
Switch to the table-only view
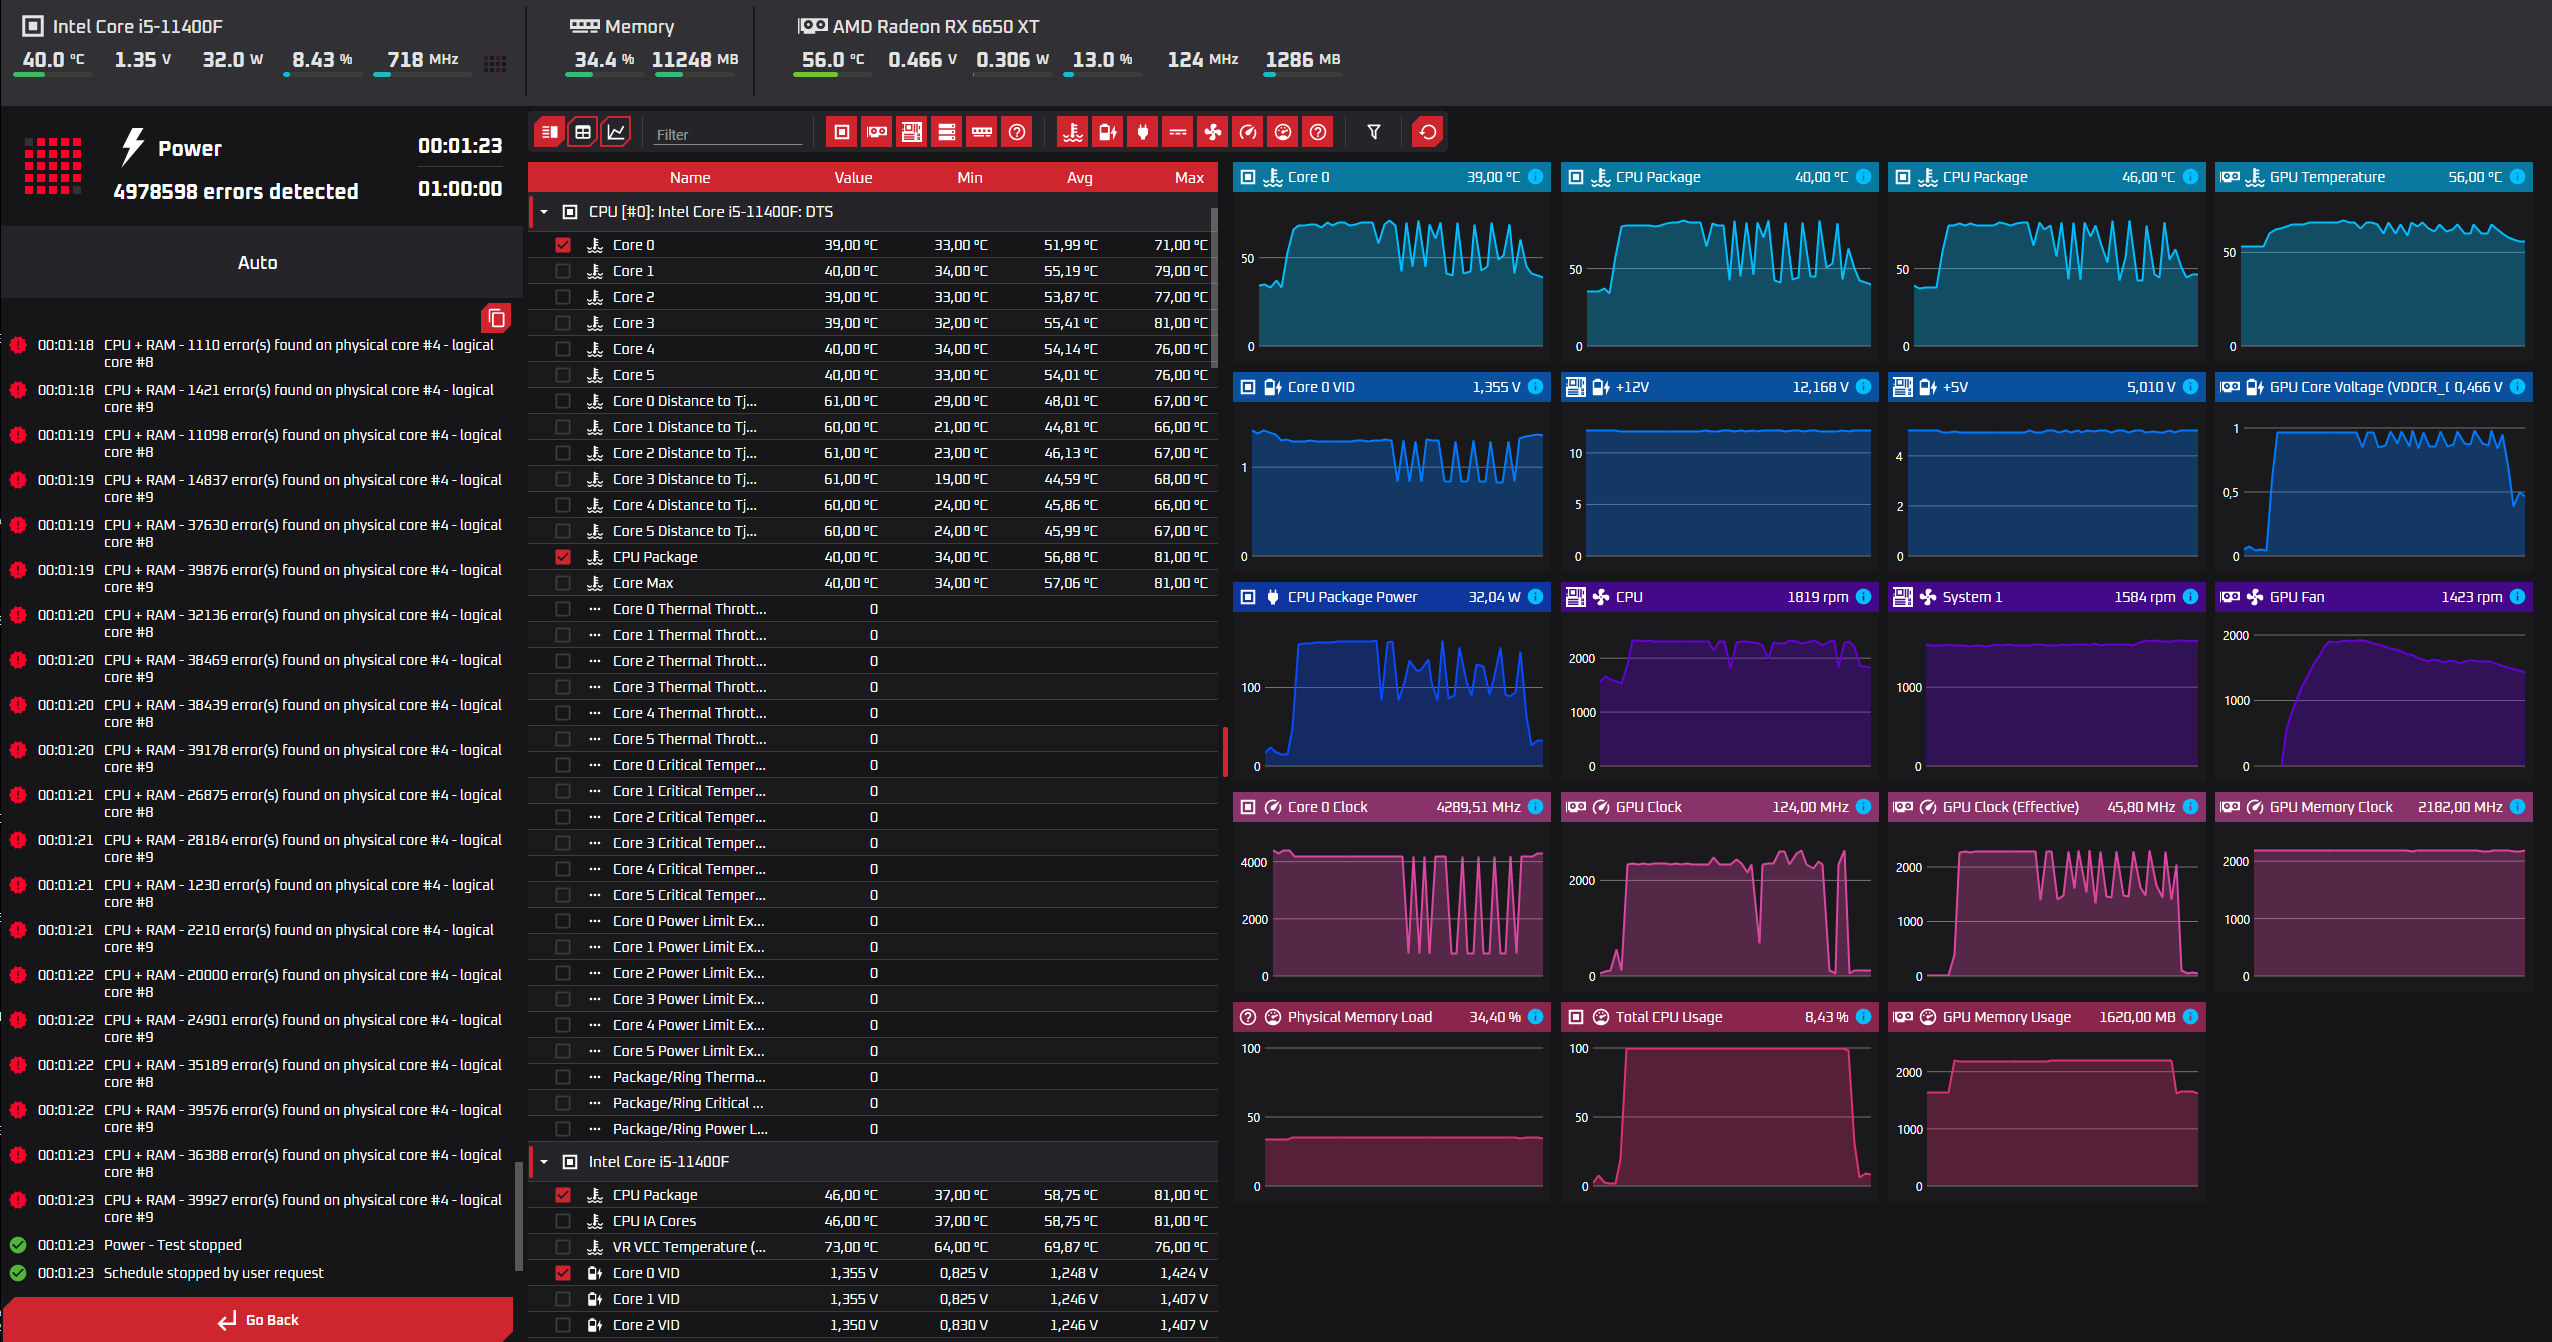pyautogui.click(x=583, y=132)
